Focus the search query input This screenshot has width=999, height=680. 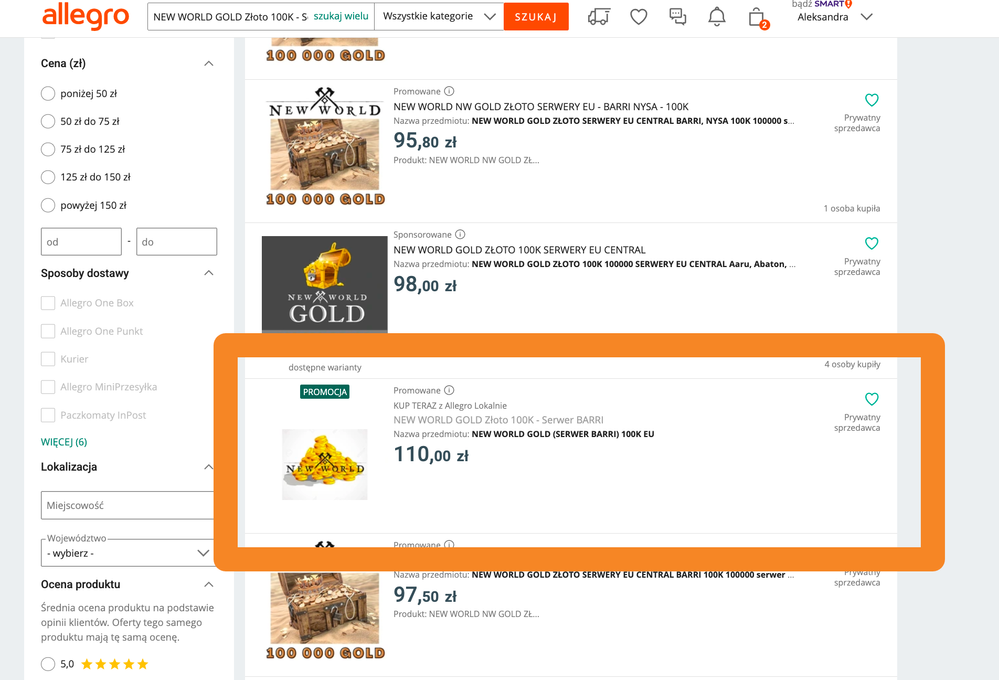[231, 17]
